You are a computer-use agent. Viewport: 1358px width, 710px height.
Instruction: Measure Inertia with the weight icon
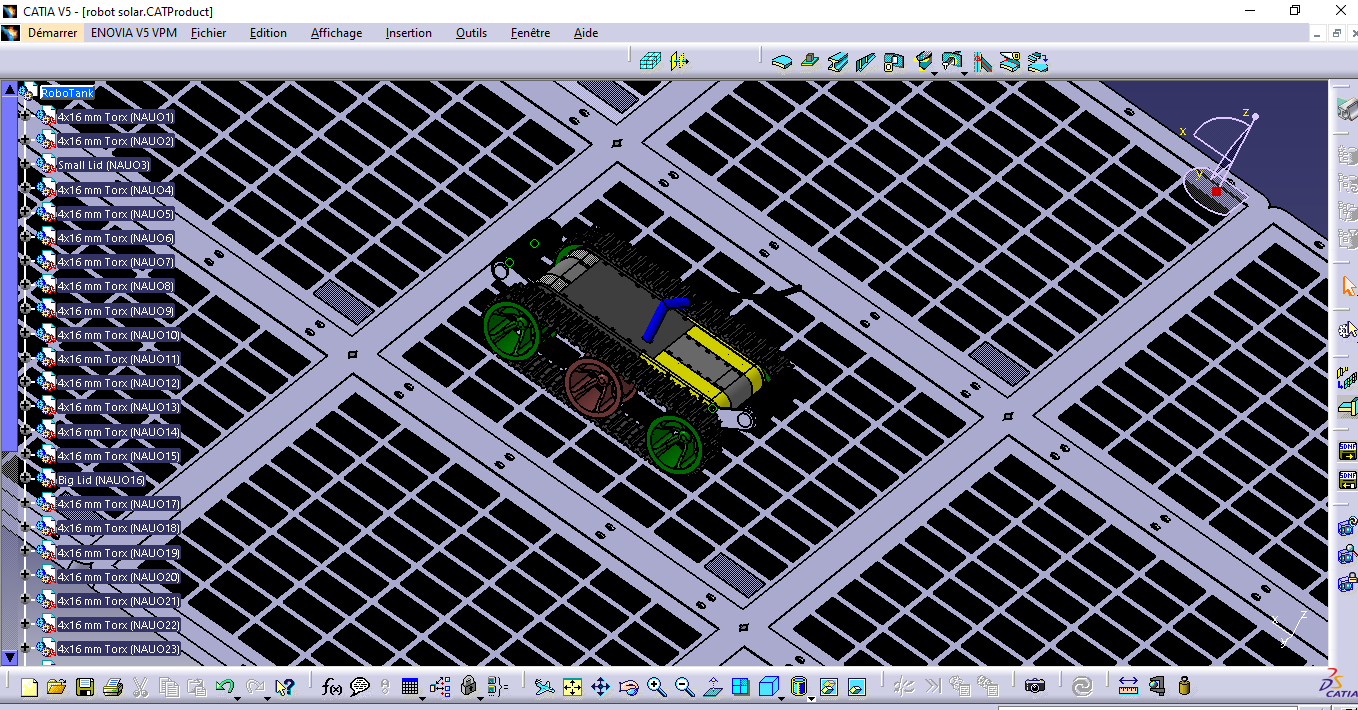1185,687
